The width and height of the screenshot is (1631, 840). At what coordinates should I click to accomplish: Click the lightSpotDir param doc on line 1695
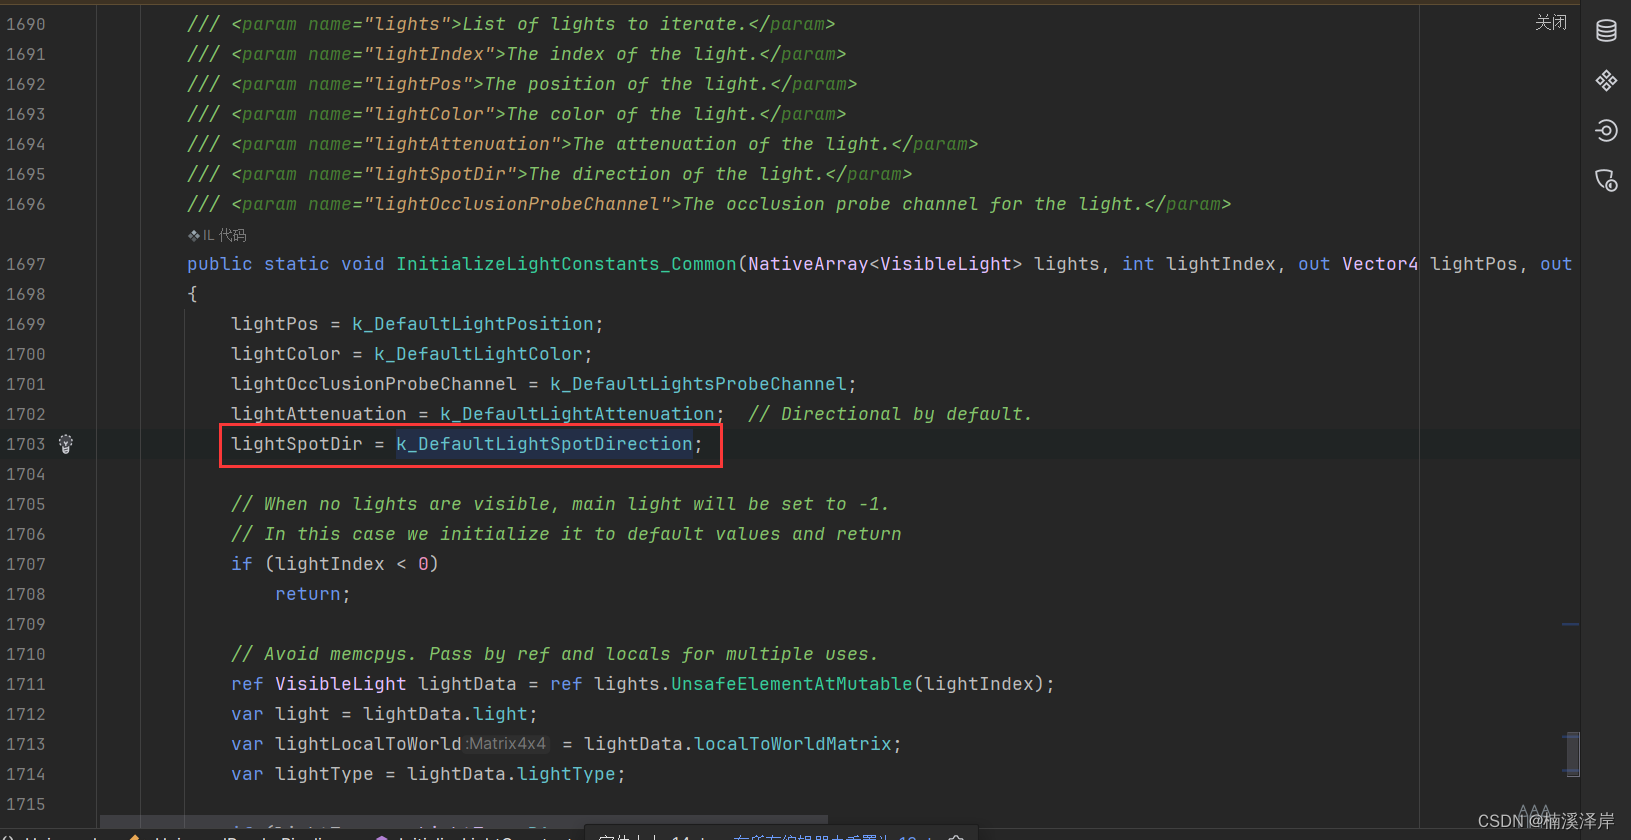[550, 174]
